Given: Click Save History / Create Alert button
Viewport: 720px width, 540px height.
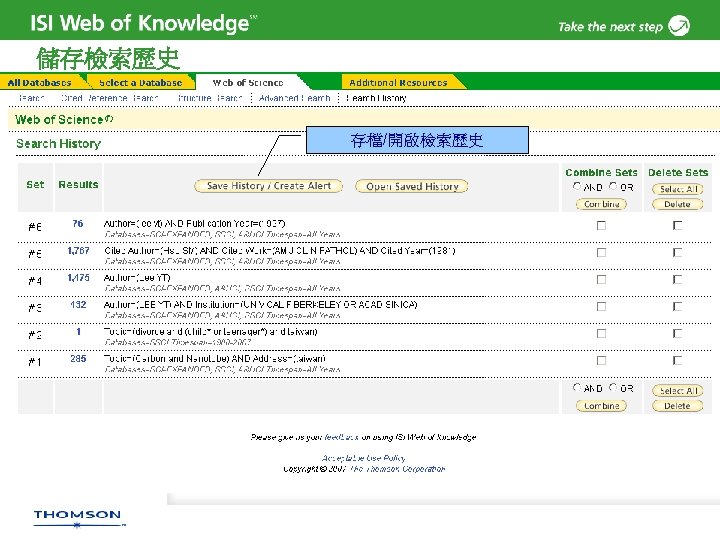Looking at the screenshot, I should click(269, 186).
